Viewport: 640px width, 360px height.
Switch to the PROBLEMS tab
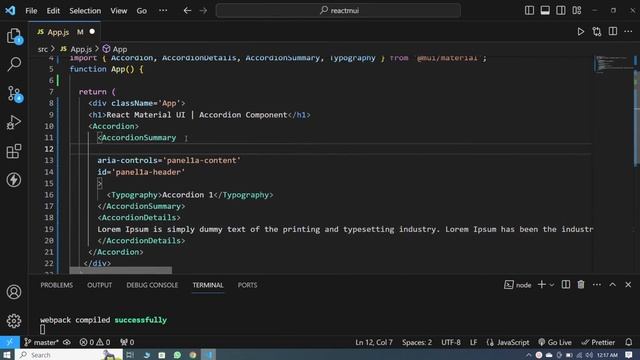57,285
